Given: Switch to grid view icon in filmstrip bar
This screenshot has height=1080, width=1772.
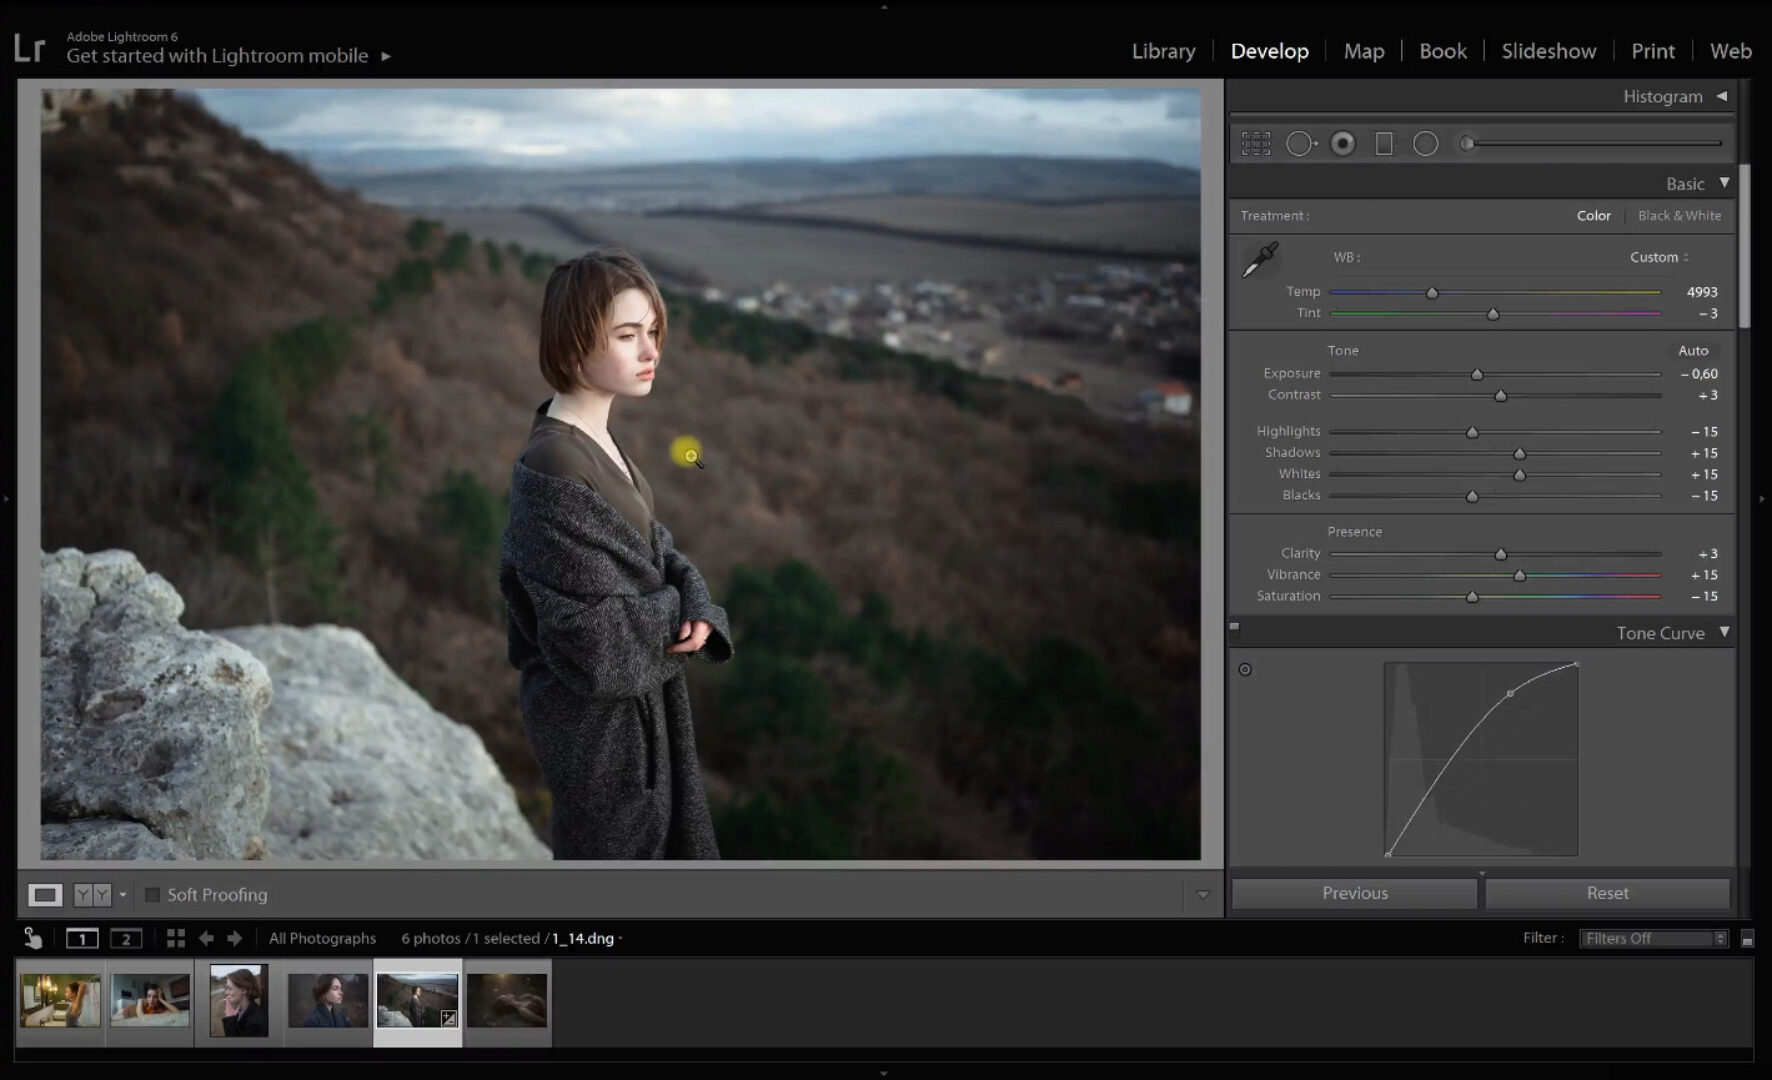Looking at the screenshot, I should [176, 938].
